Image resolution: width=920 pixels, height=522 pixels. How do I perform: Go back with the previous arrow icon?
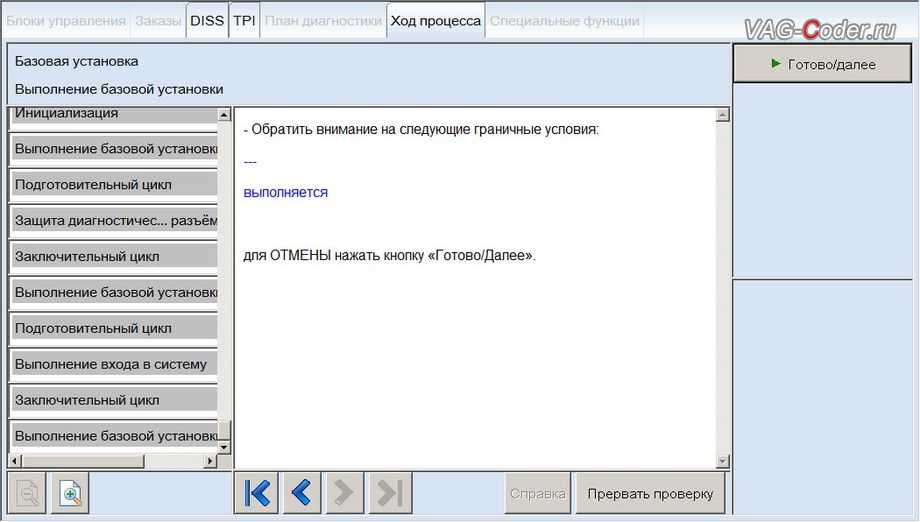[300, 493]
